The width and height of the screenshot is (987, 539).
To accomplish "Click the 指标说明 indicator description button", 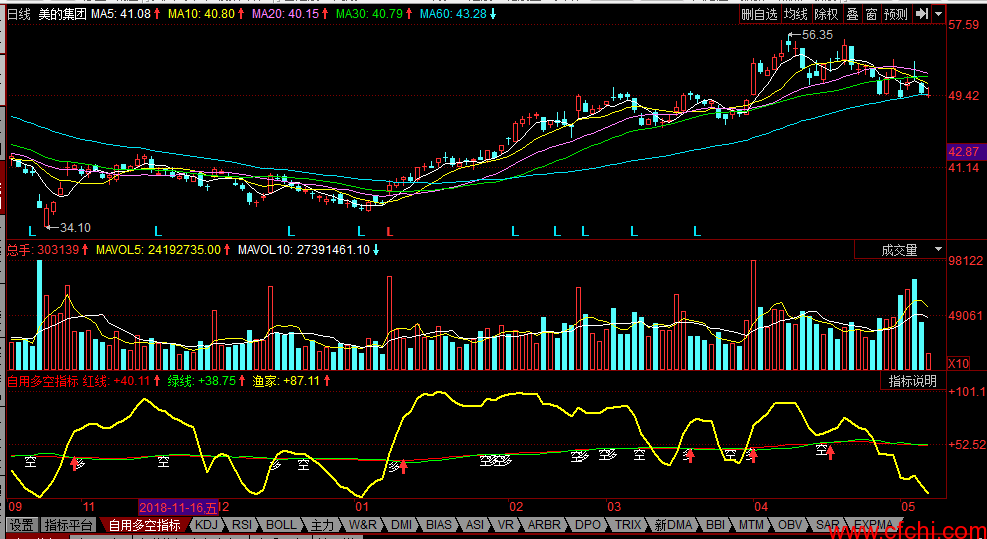I will point(913,381).
